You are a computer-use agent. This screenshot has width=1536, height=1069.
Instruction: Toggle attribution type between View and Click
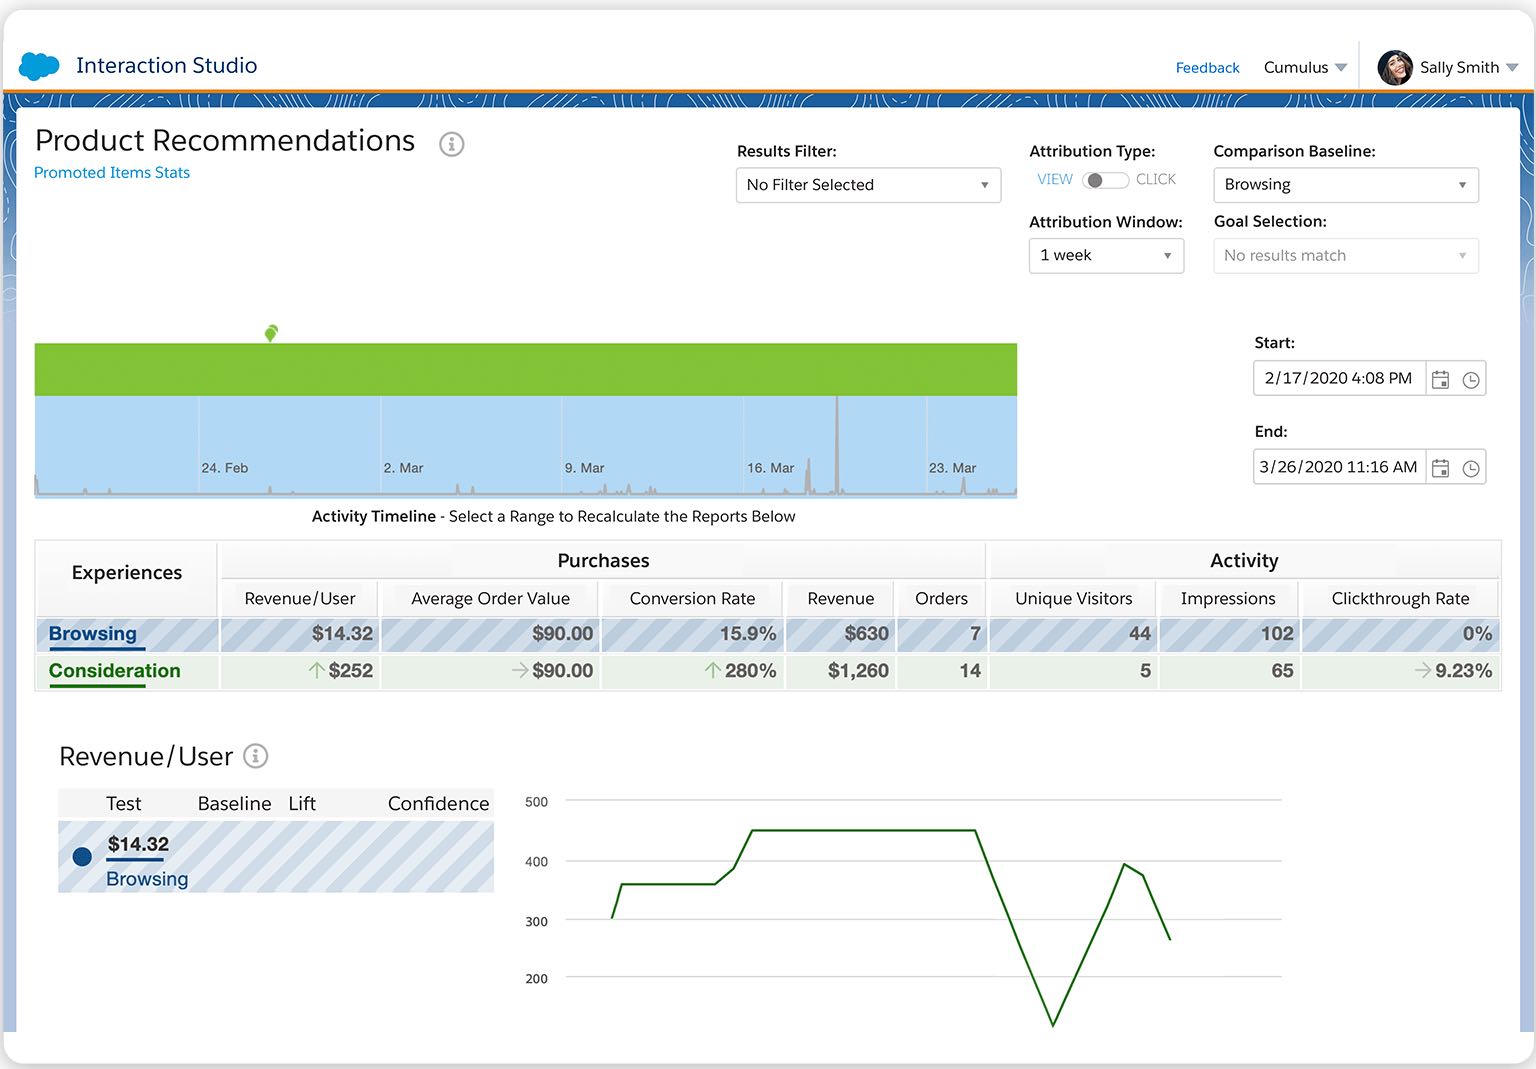point(1105,180)
